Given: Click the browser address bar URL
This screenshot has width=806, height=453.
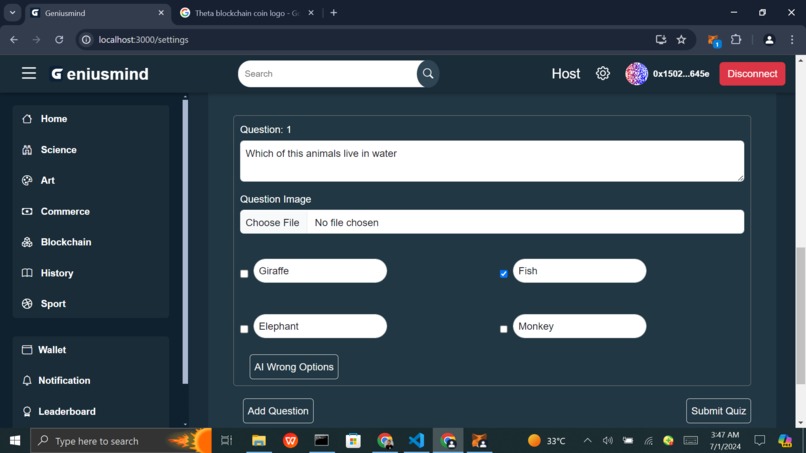Looking at the screenshot, I should pos(143,40).
